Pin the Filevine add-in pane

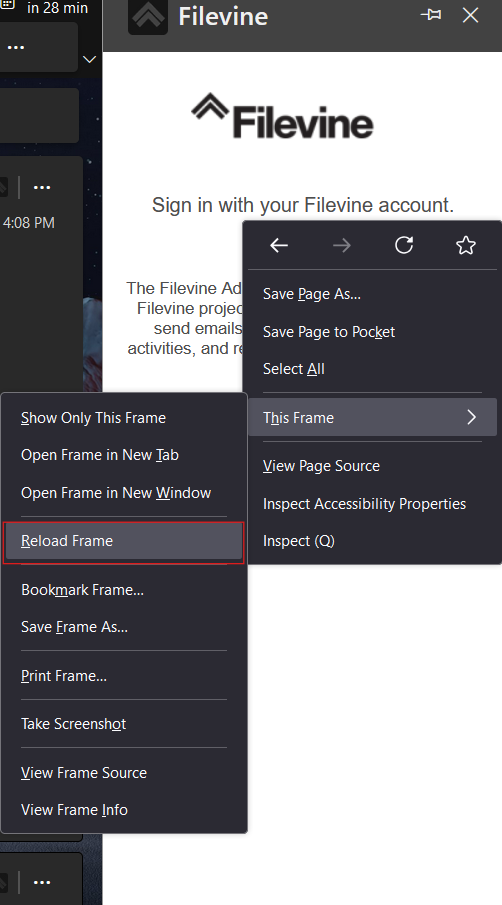[431, 15]
